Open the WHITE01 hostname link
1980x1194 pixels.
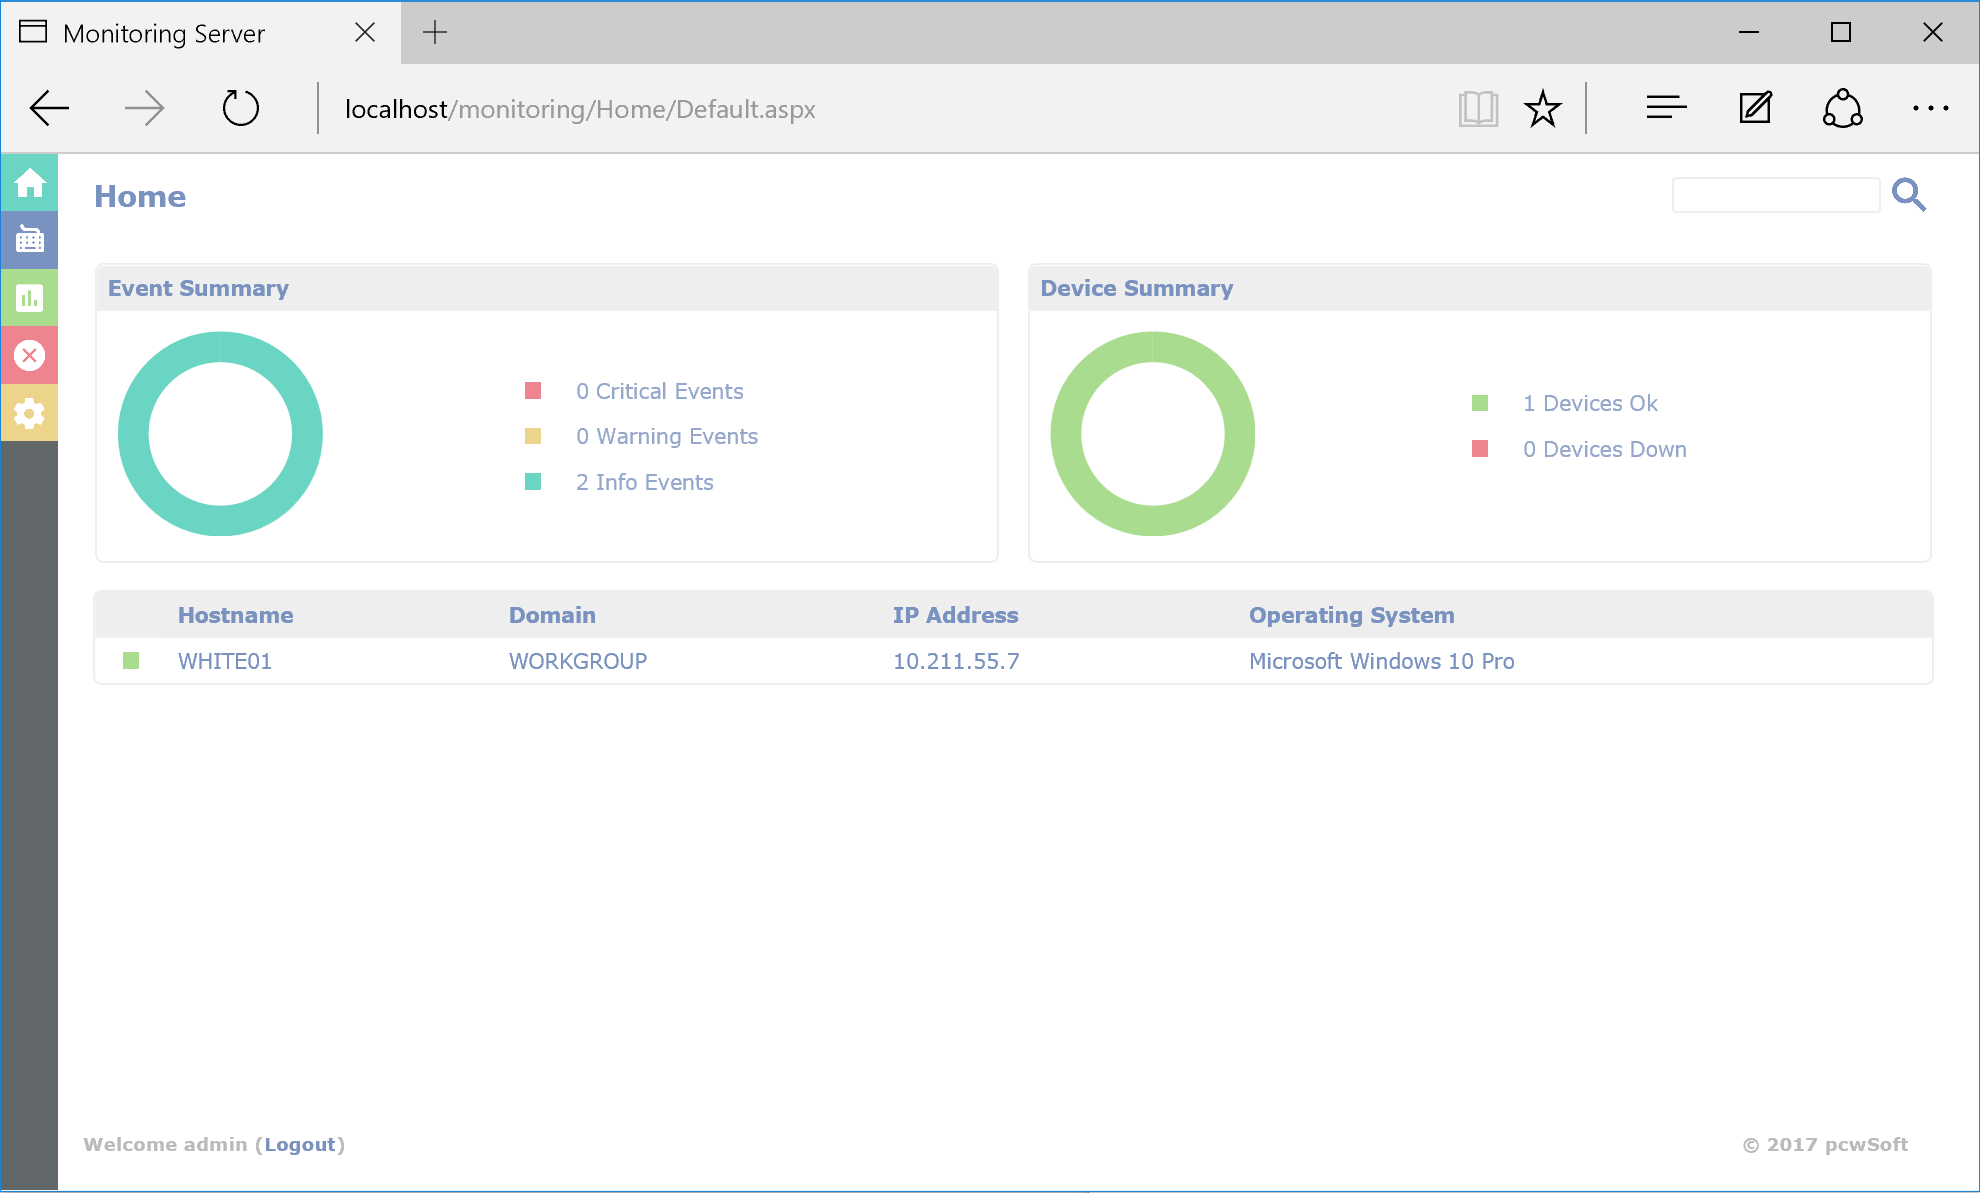click(x=225, y=661)
